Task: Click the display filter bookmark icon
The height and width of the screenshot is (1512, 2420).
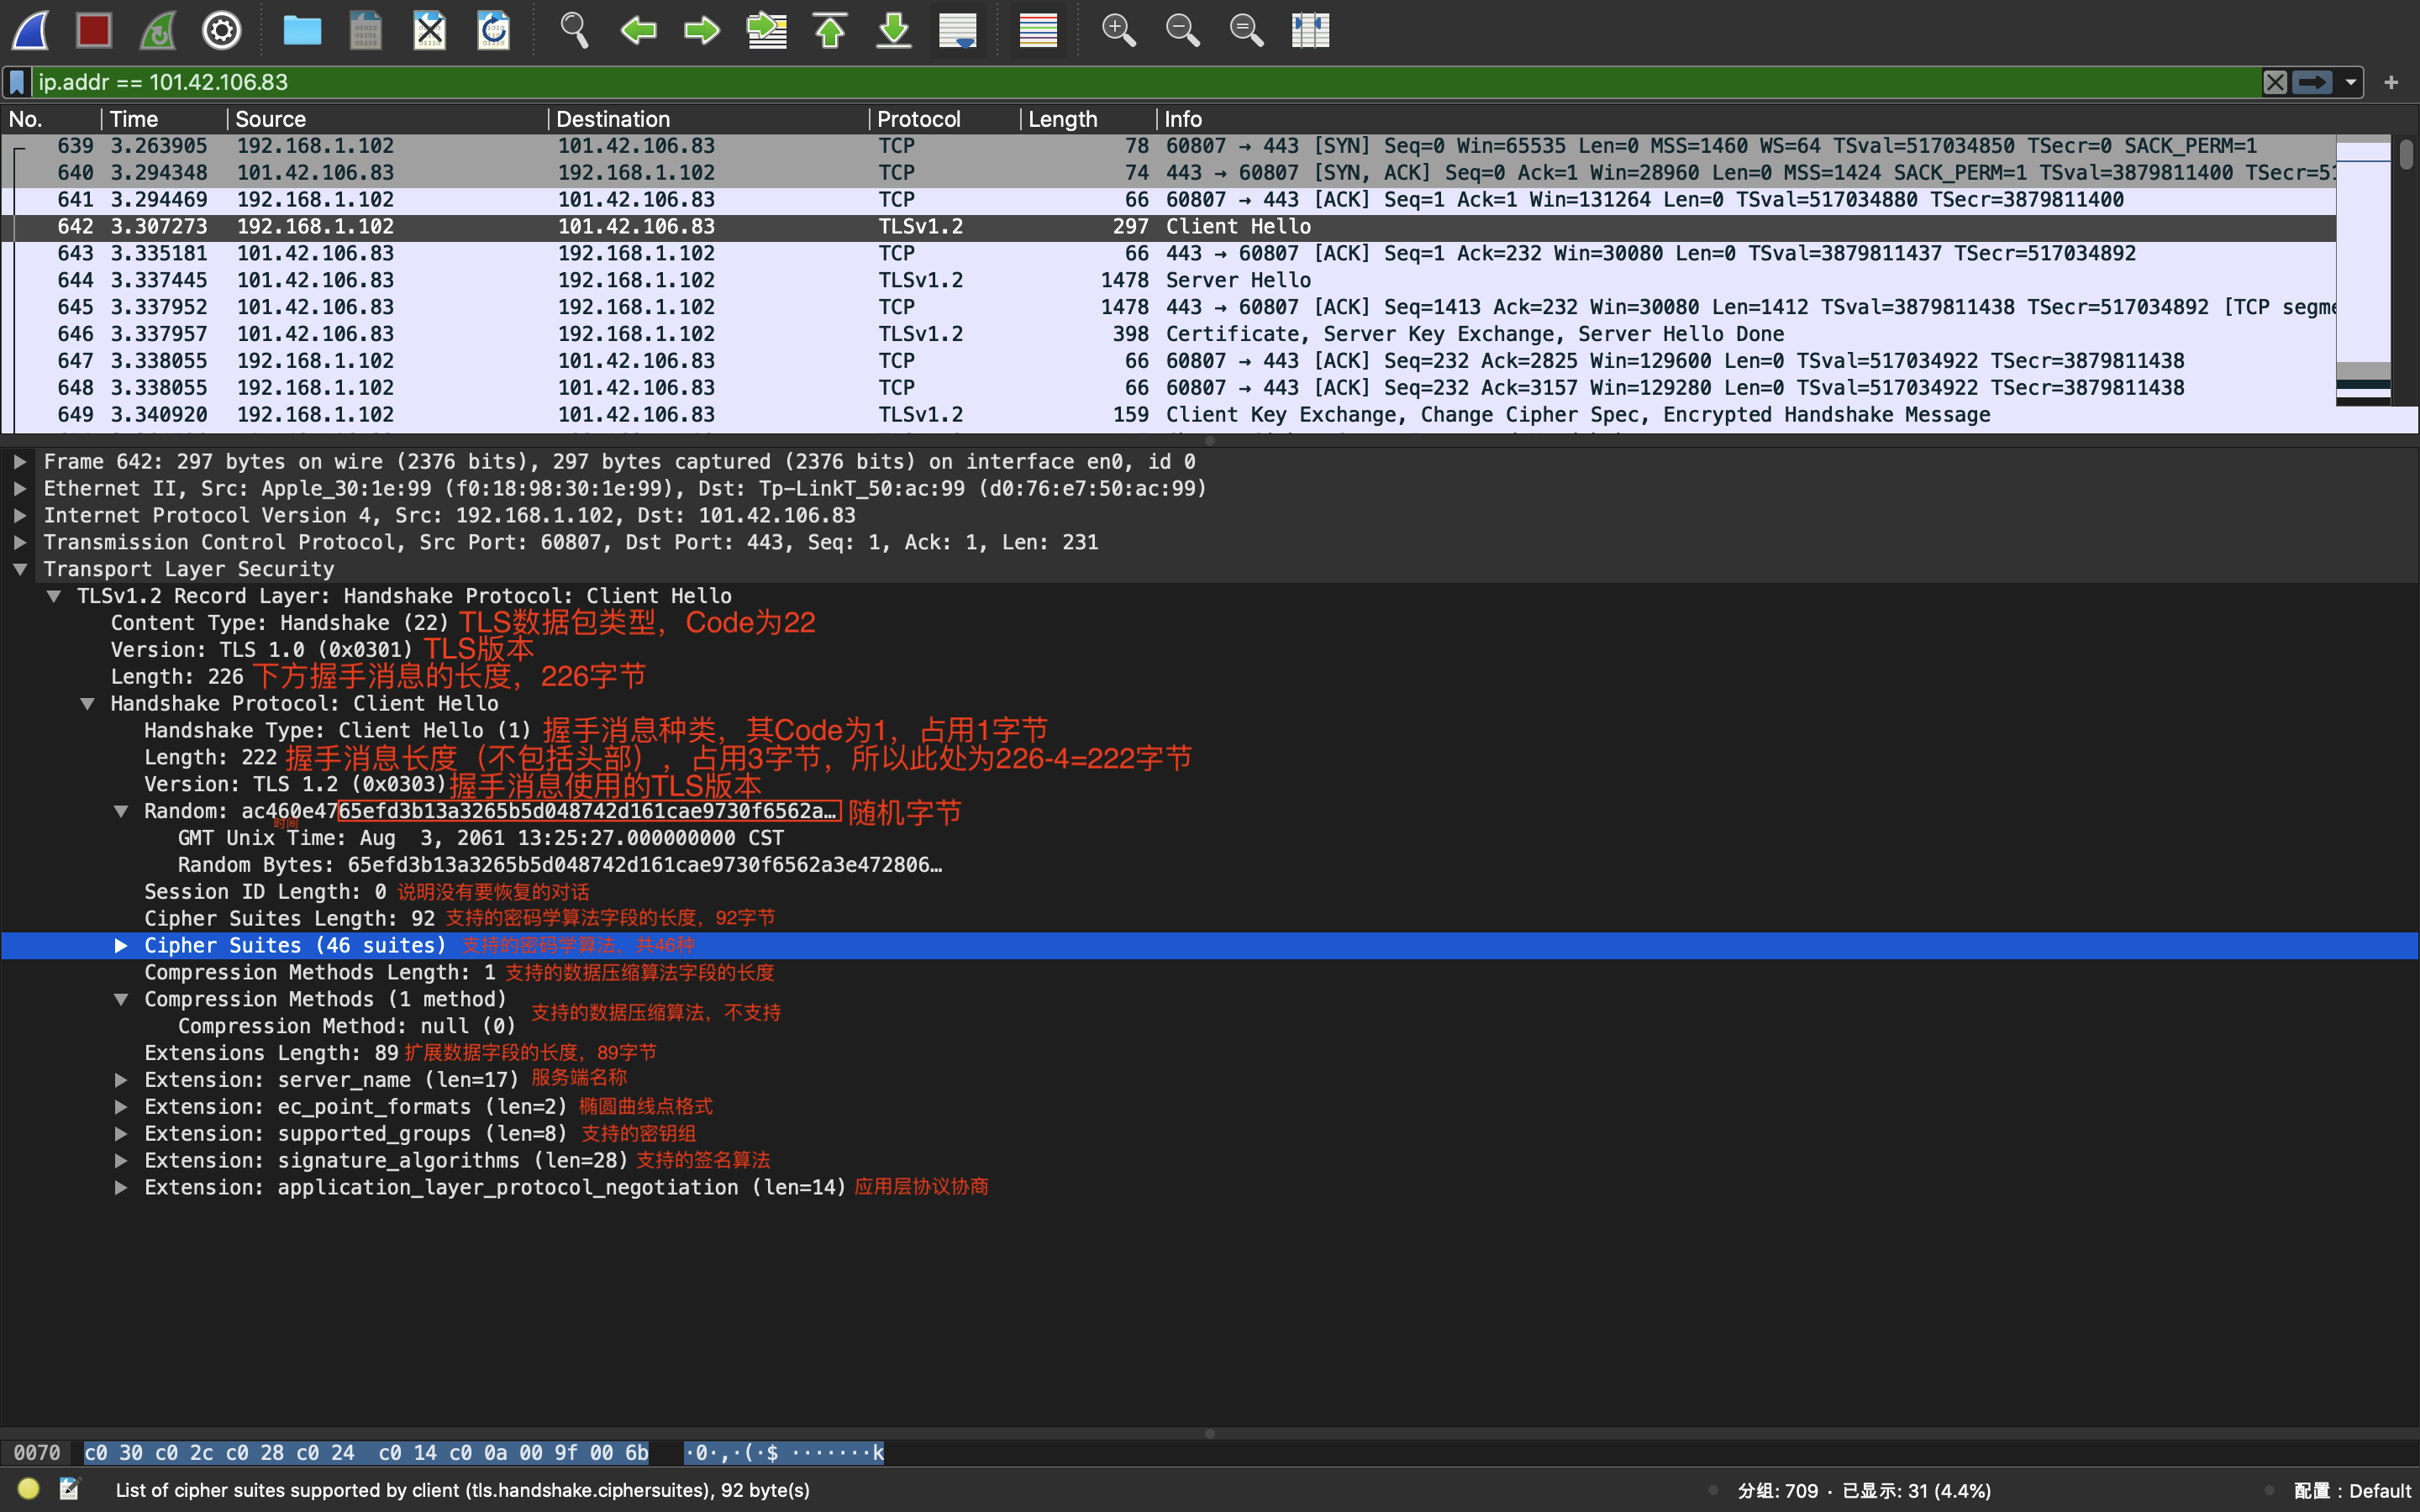Action: point(17,82)
